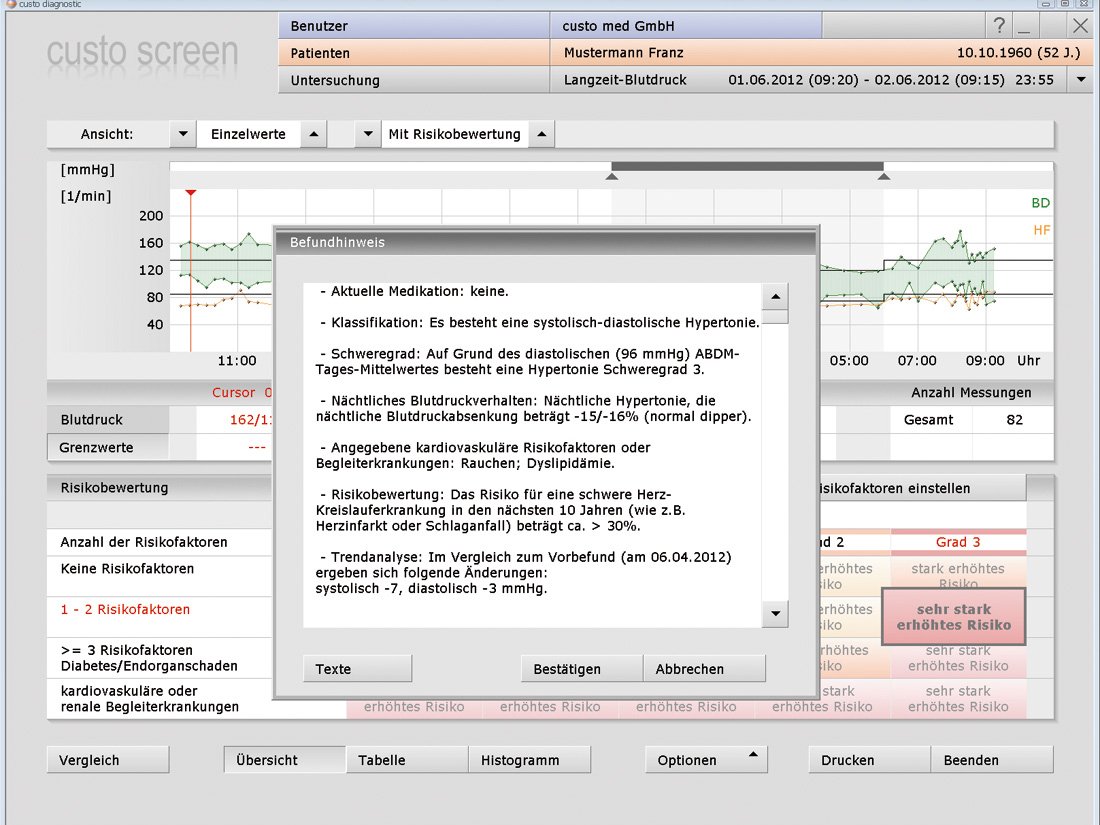Cancel the dialog with Abbrechen
Viewport: 1100px width, 825px height.
click(704, 669)
